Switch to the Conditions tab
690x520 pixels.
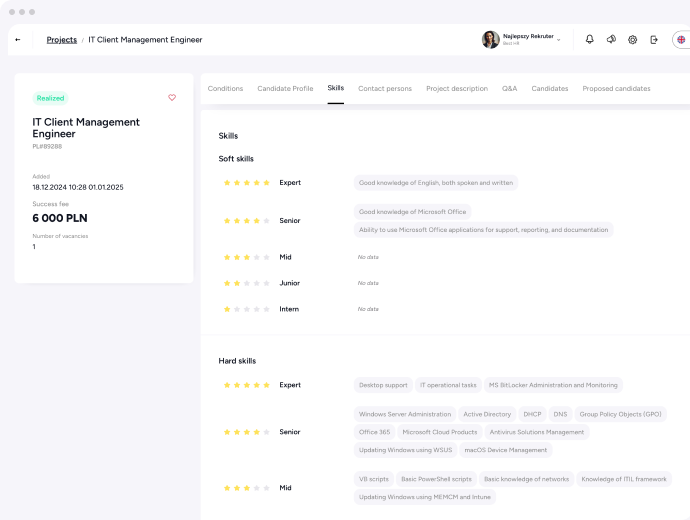pyautogui.click(x=225, y=89)
